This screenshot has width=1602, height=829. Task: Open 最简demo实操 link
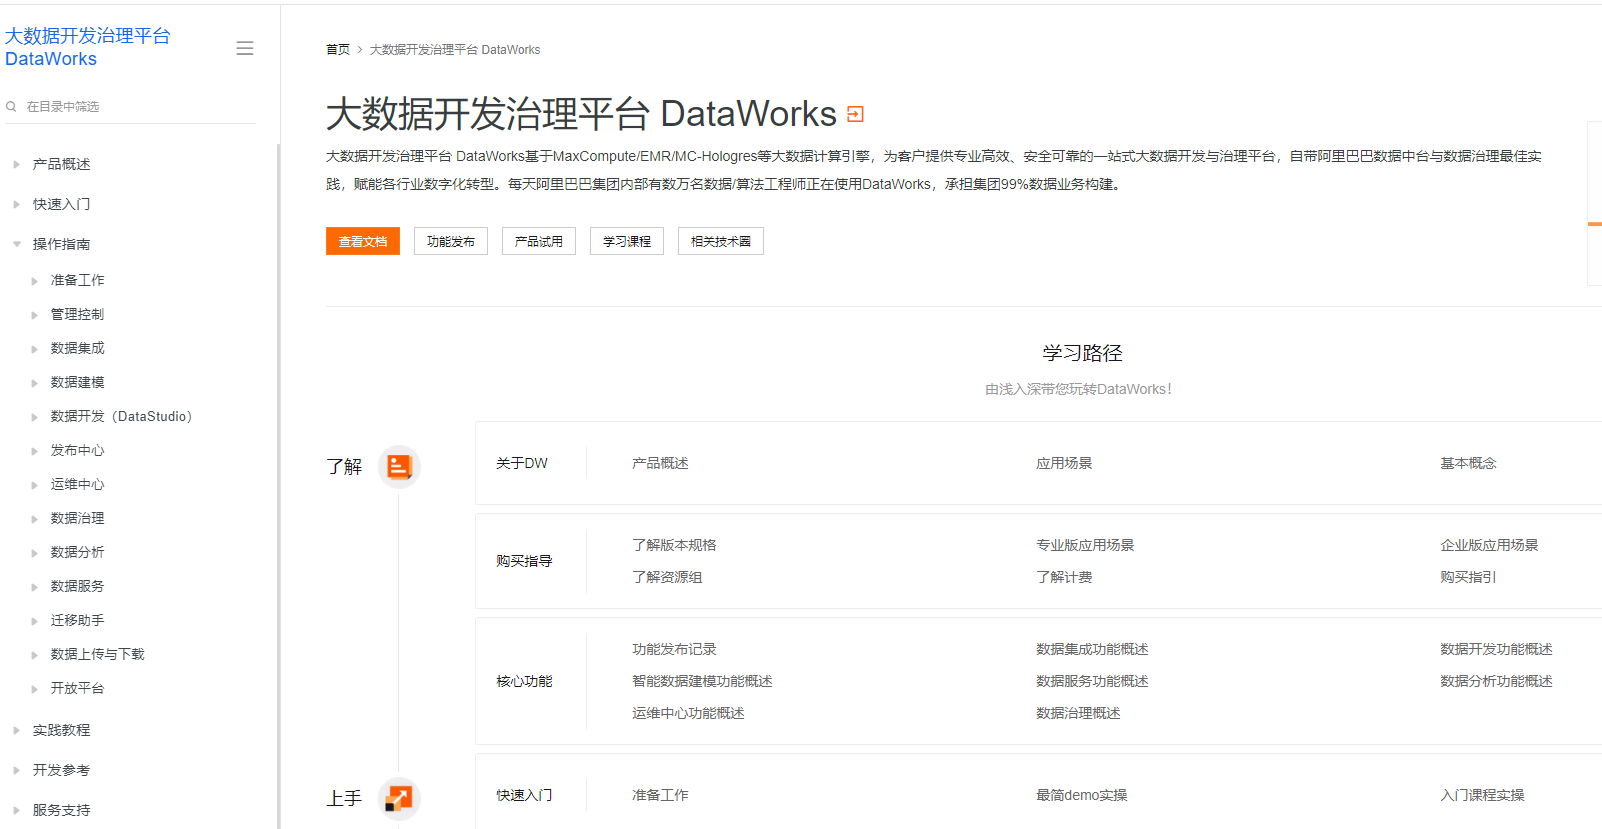coord(1081,795)
